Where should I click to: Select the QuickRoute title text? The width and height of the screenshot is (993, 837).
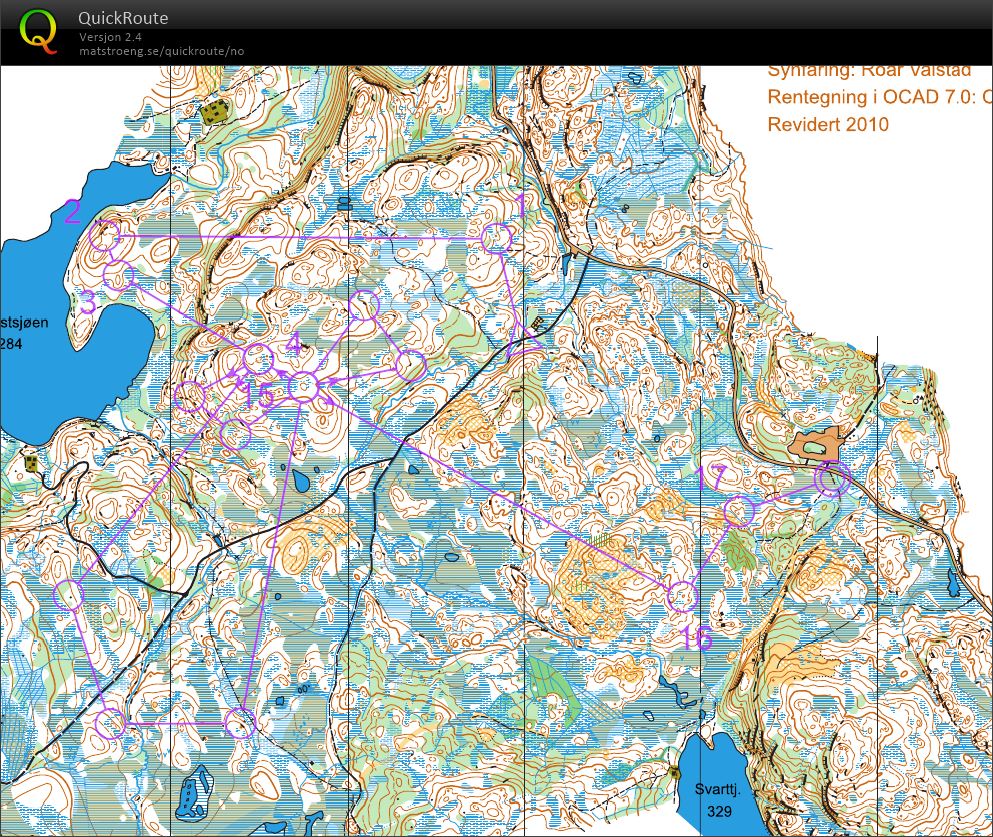[x=123, y=18]
